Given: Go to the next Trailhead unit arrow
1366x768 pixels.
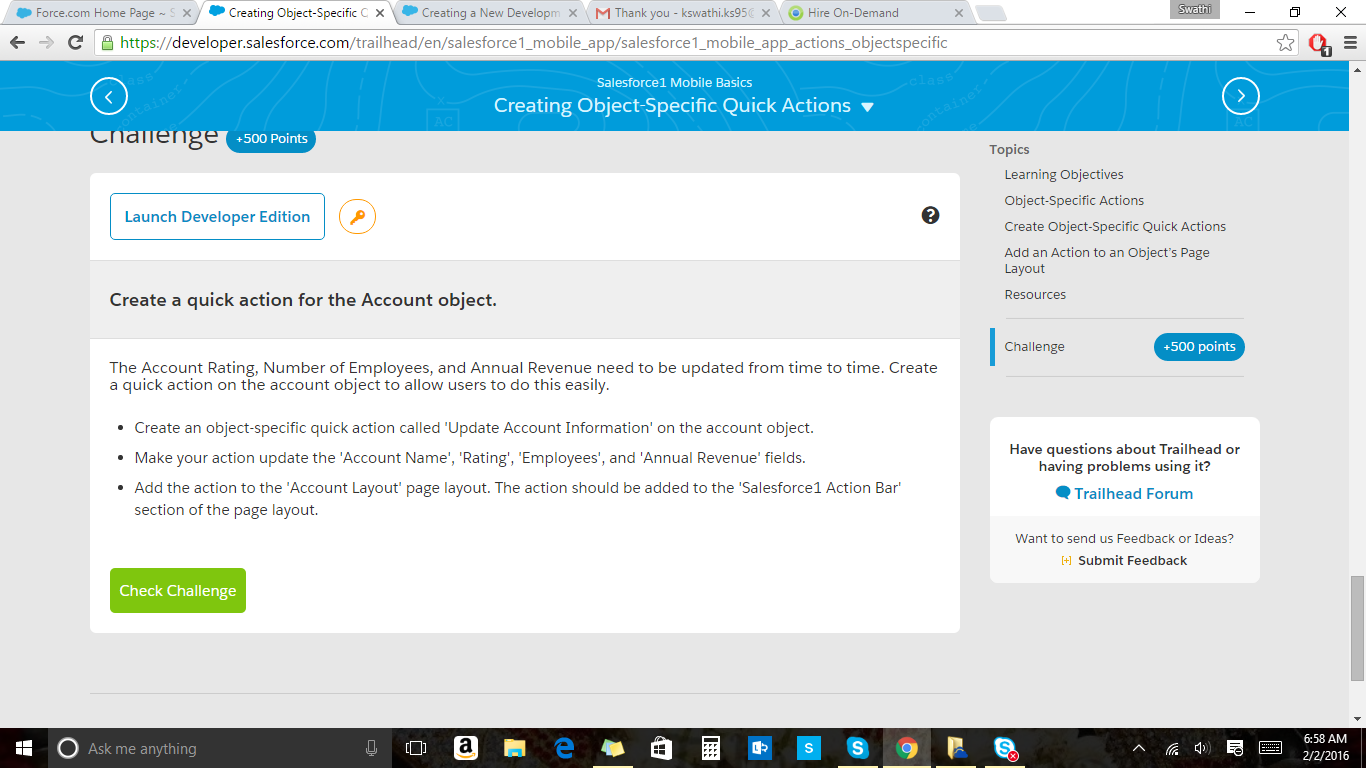Looking at the screenshot, I should point(1241,96).
